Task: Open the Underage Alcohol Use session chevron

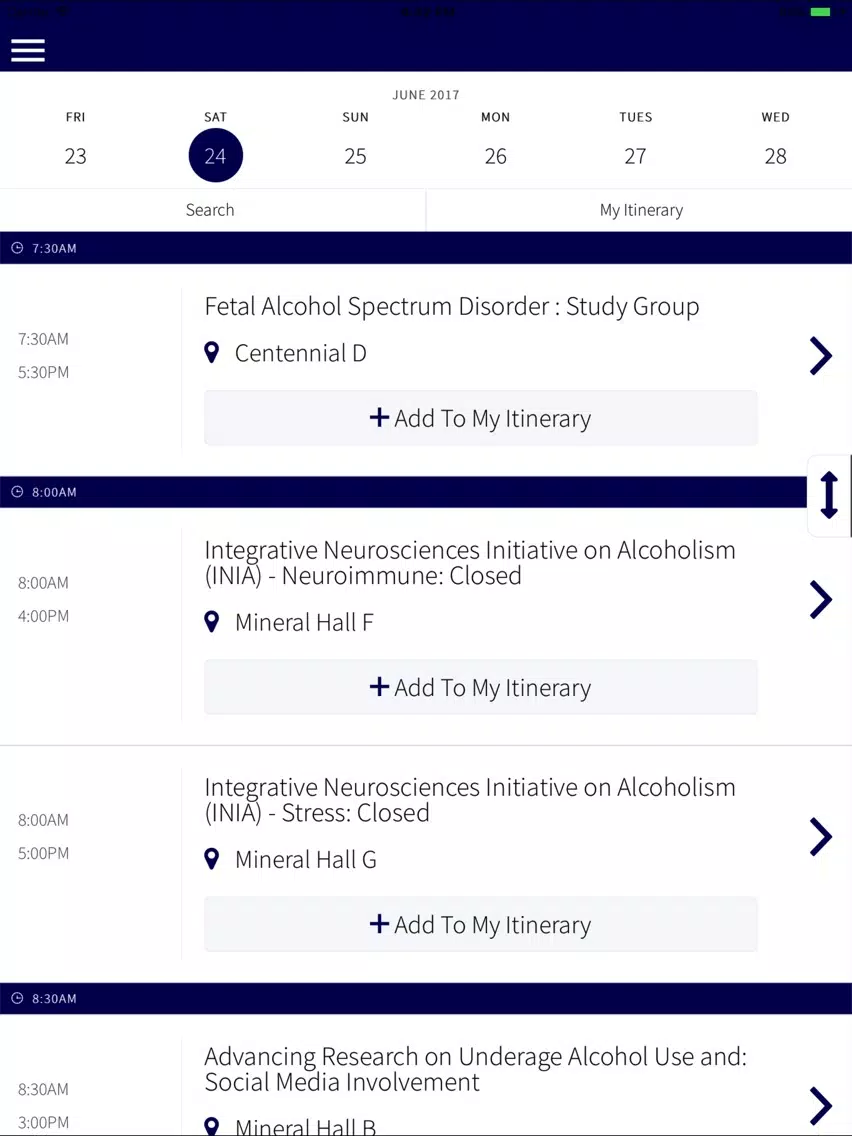Action: point(820,1105)
